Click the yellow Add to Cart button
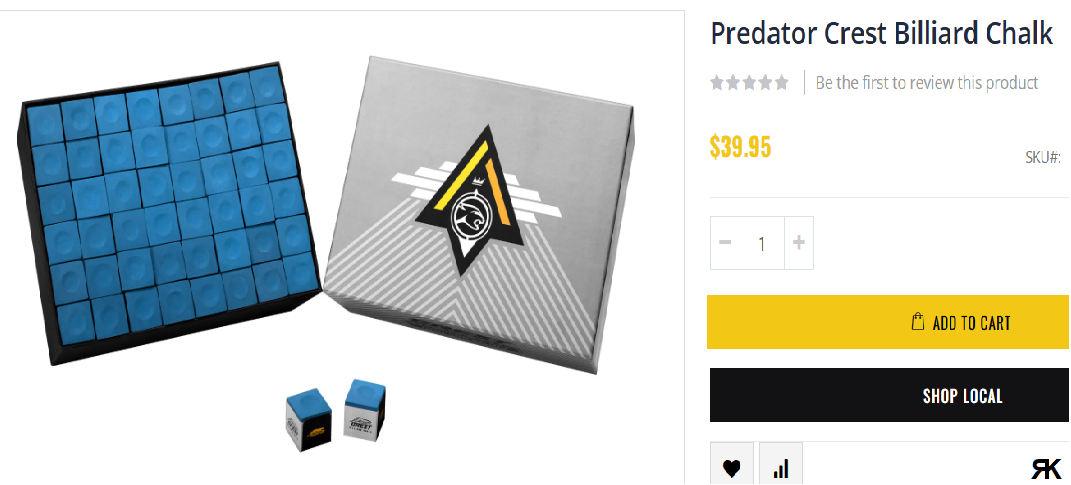 pos(888,322)
